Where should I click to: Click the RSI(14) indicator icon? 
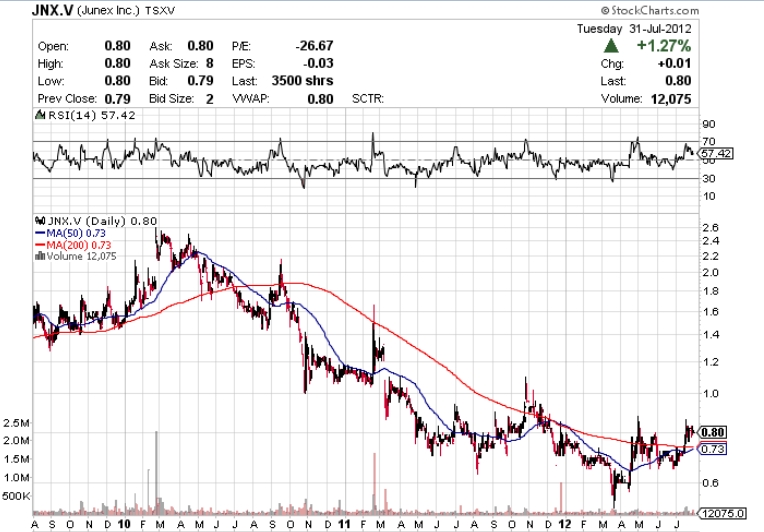40,115
